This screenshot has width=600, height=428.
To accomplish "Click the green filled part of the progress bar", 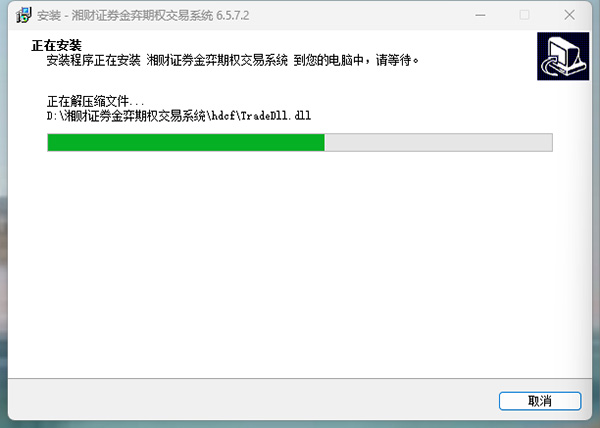I will pos(186,142).
